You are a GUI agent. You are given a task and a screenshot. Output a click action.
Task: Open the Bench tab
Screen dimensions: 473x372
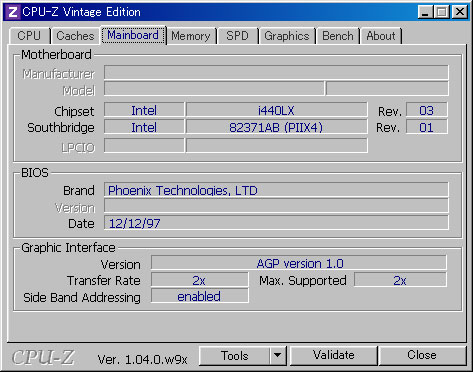[x=338, y=36]
